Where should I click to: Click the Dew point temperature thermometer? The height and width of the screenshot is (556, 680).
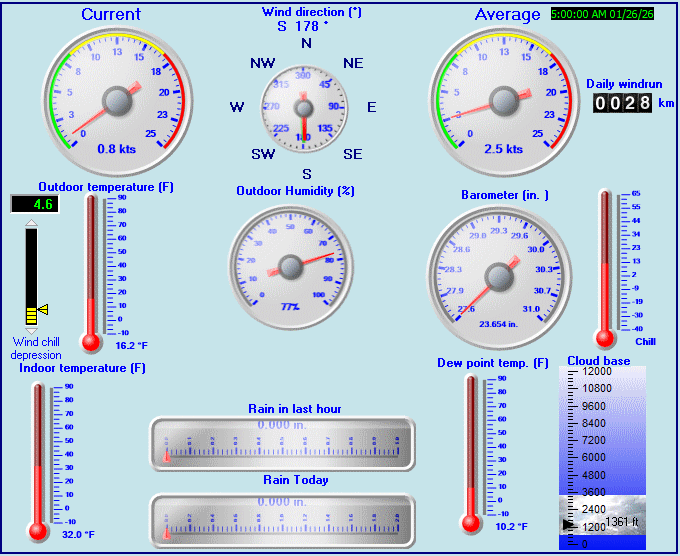[x=471, y=450]
